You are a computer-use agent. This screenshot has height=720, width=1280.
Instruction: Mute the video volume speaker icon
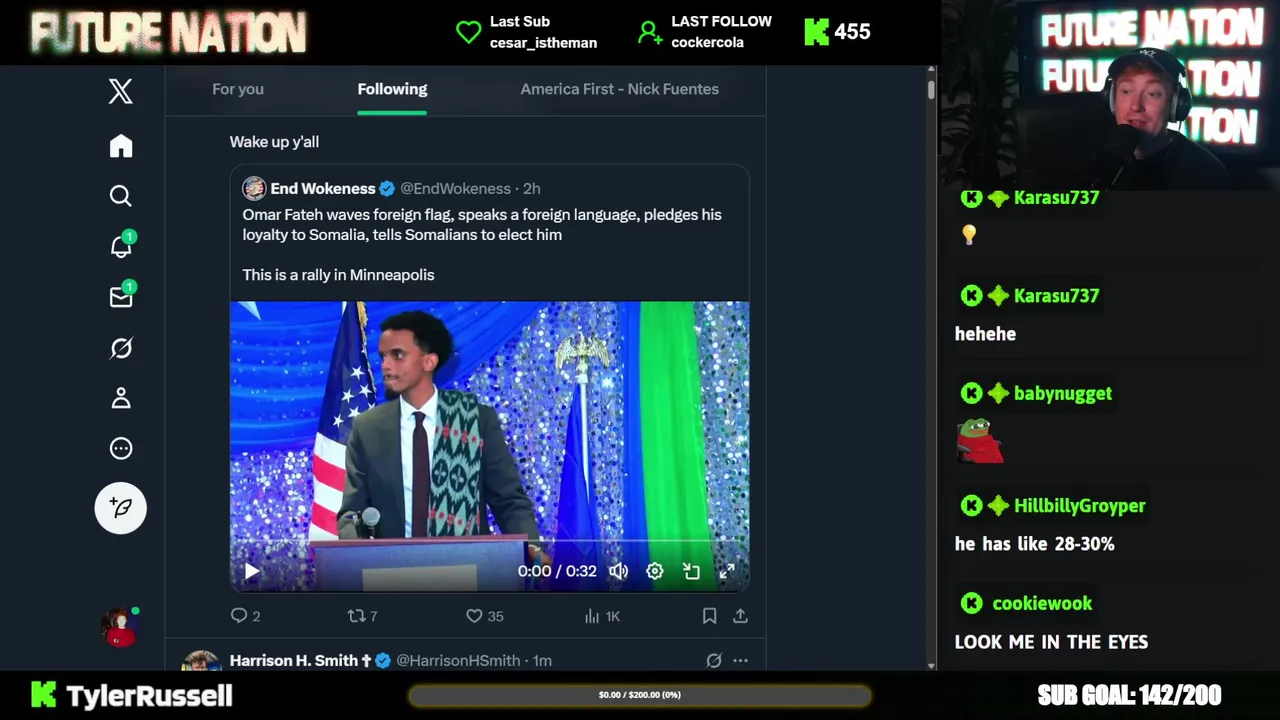[x=619, y=571]
